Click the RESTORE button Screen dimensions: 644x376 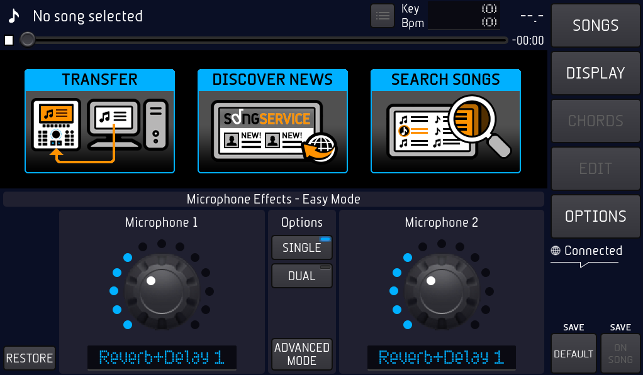tap(30, 358)
